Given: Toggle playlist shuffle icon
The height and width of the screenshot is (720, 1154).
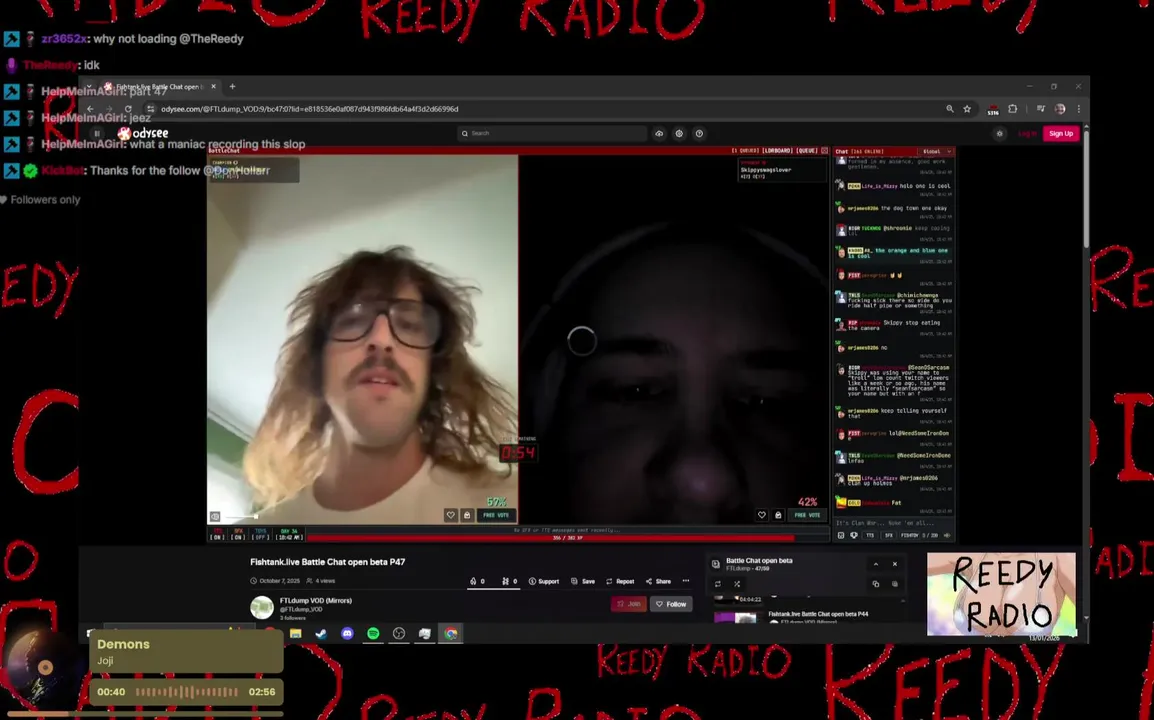Looking at the screenshot, I should (x=737, y=584).
